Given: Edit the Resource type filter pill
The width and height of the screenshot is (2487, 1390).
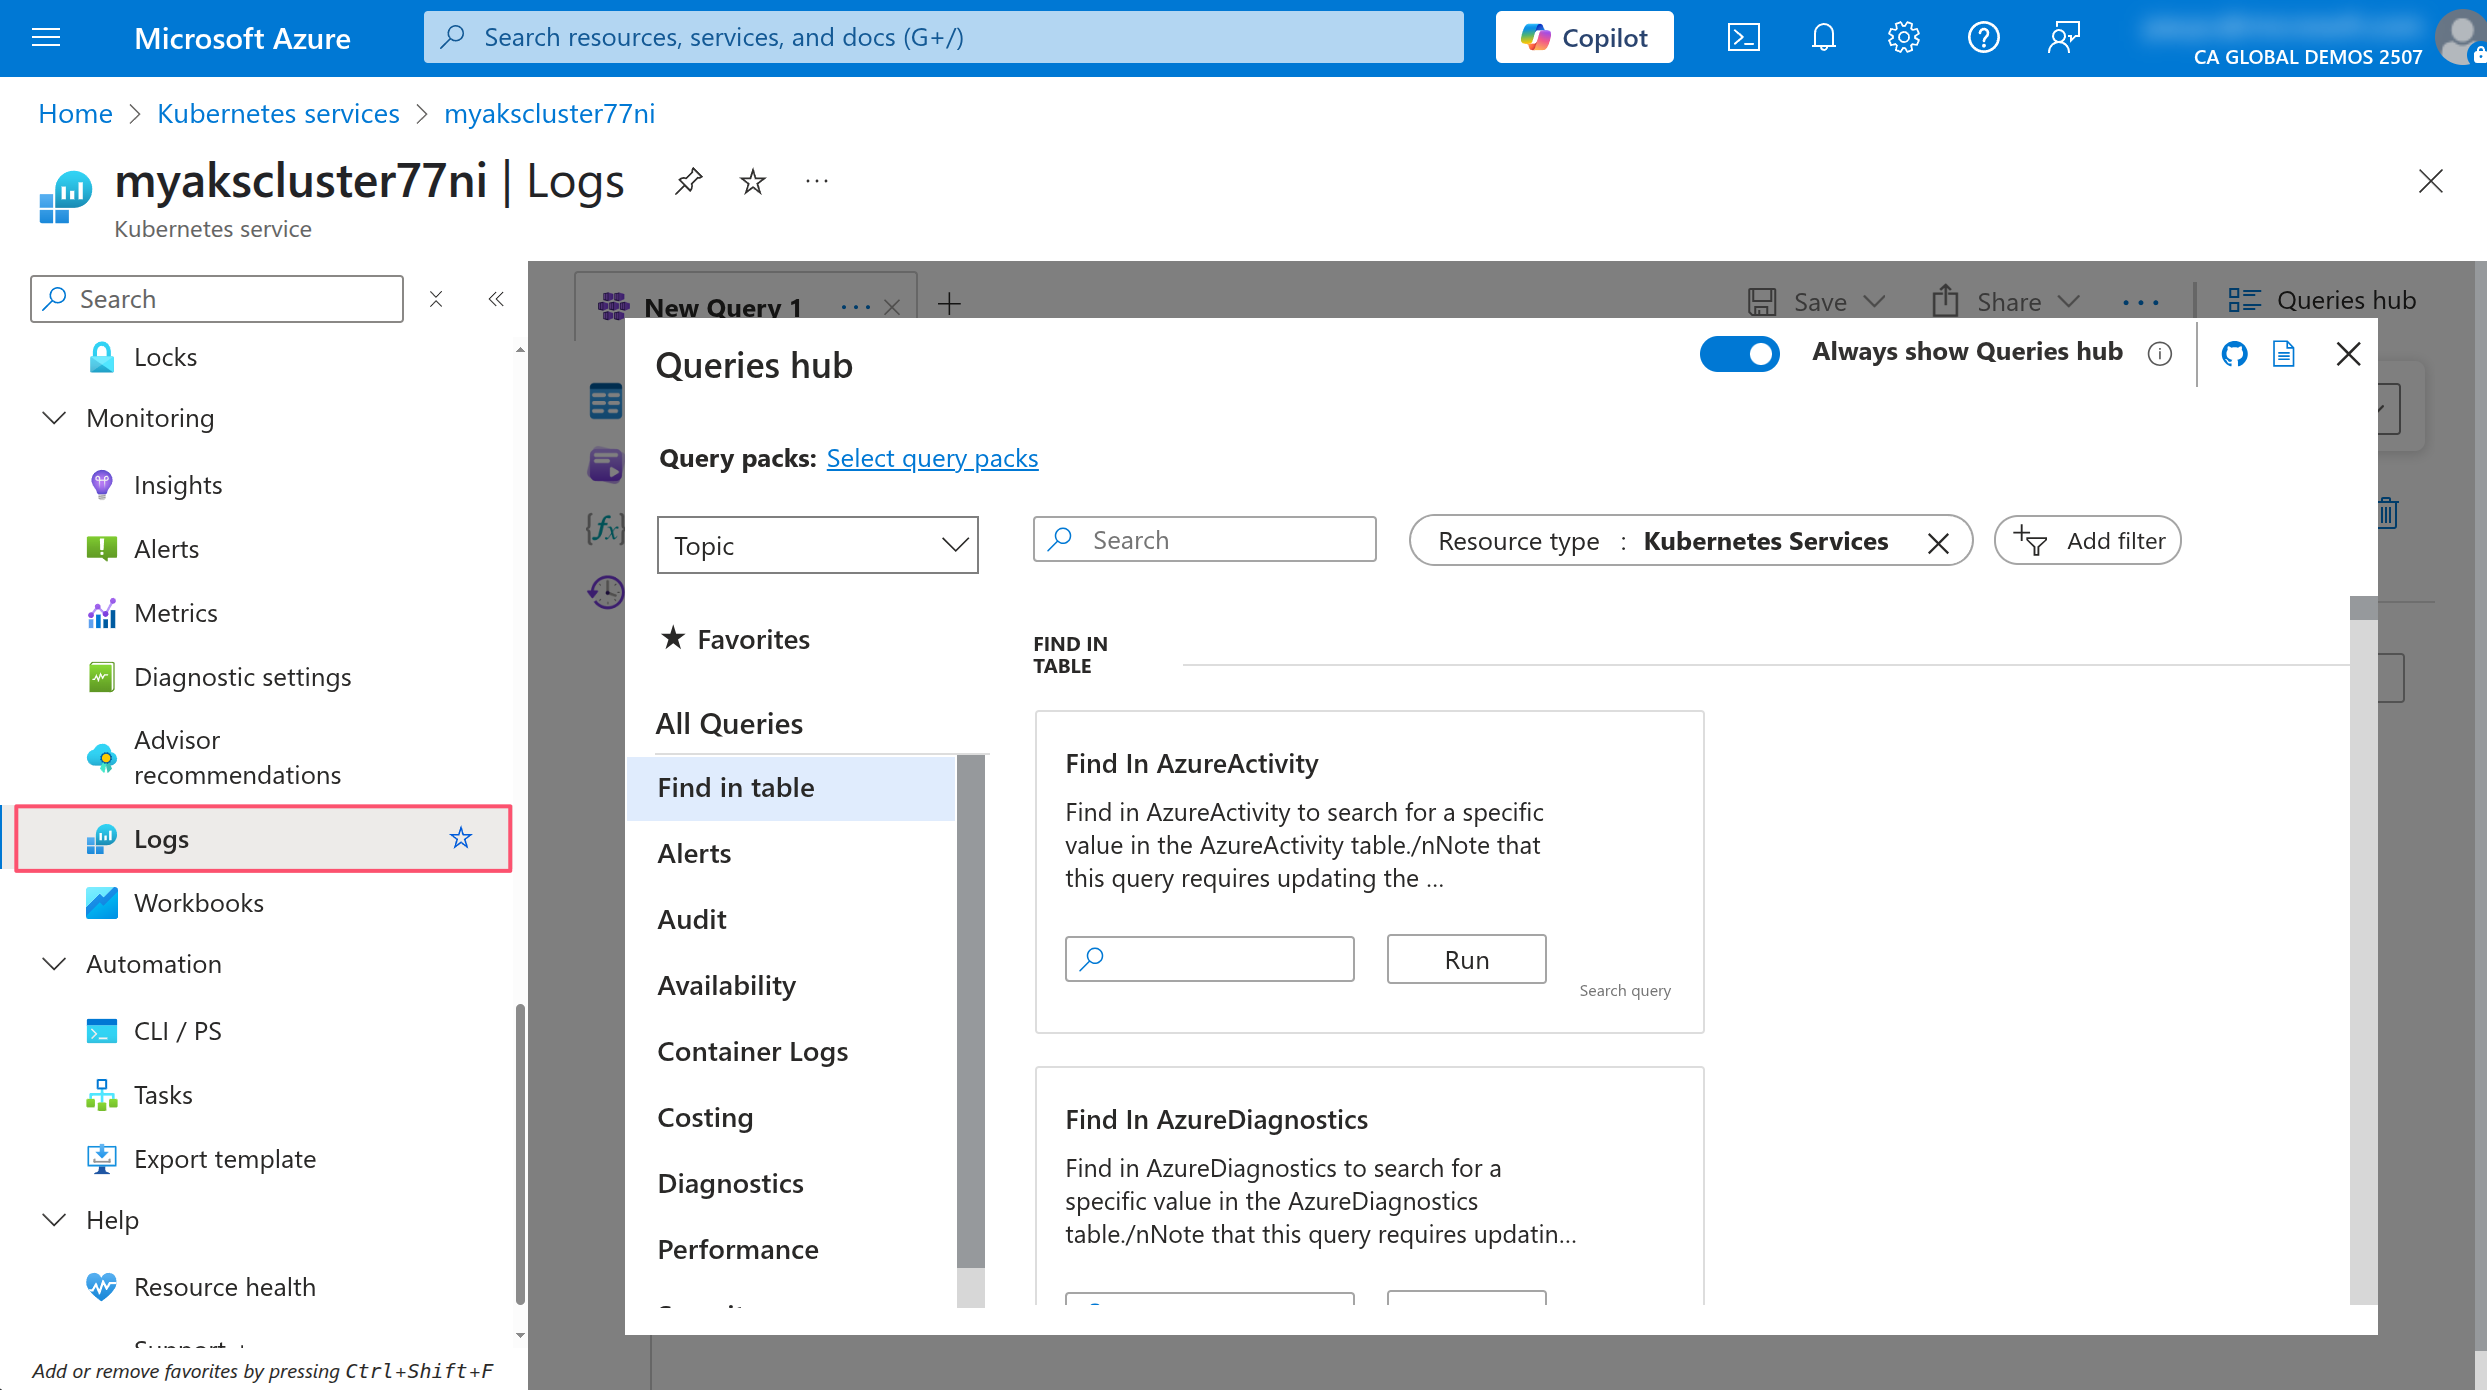Looking at the screenshot, I should 1663,541.
